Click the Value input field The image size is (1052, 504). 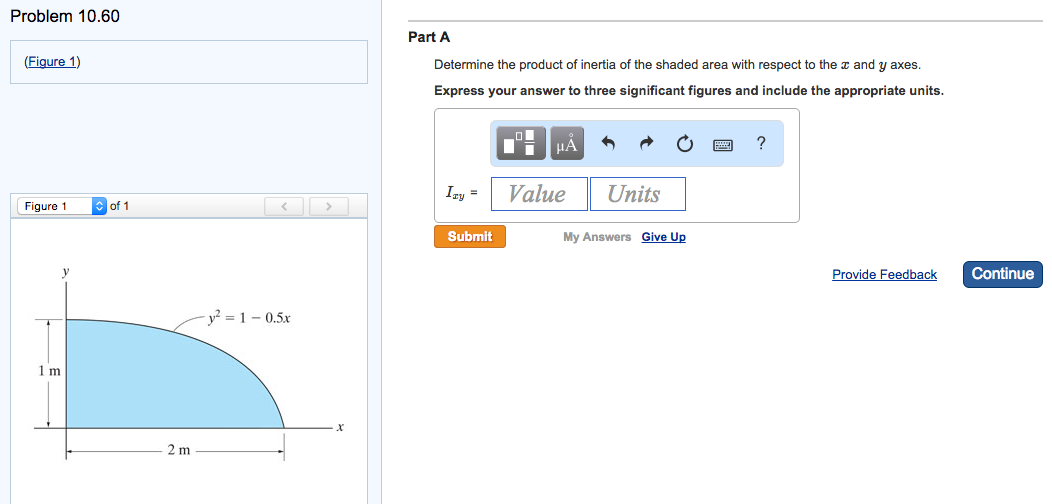coord(539,194)
